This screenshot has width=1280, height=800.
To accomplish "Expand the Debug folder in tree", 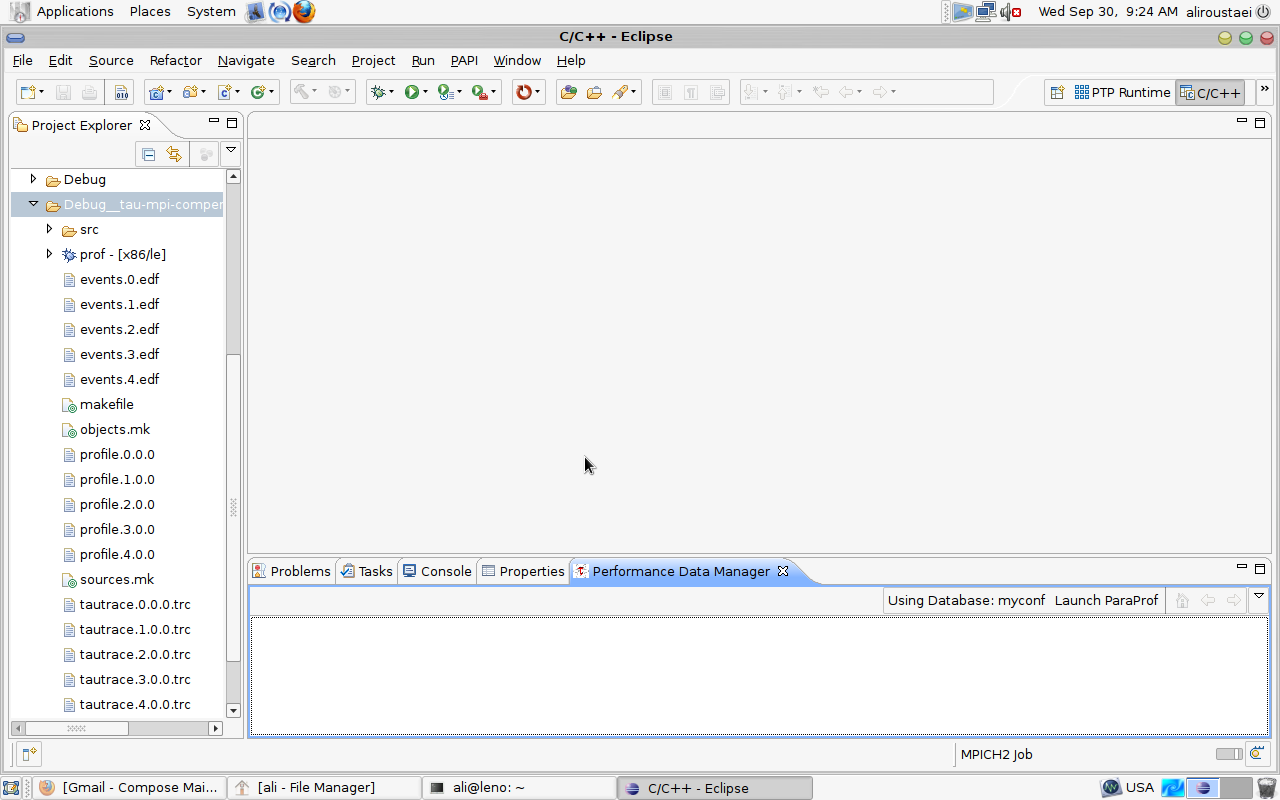I will point(33,179).
